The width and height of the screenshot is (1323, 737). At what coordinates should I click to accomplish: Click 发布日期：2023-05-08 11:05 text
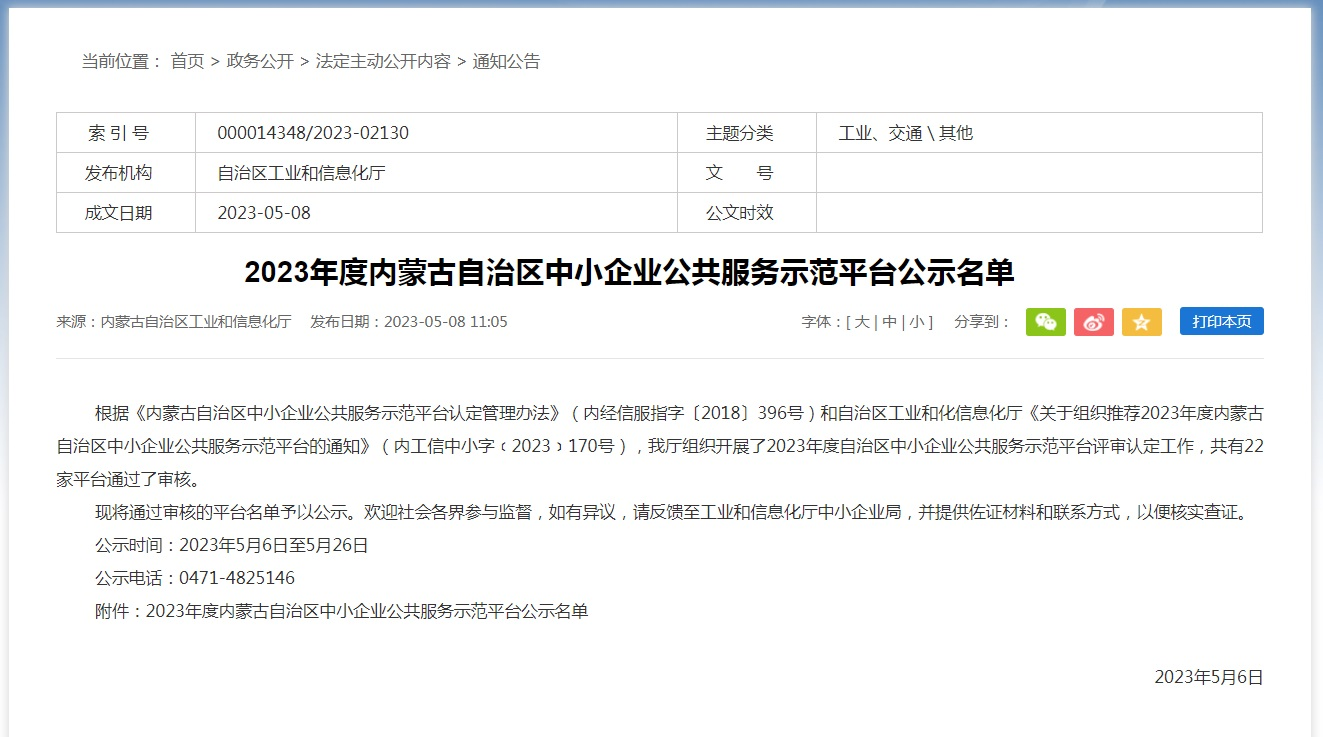[409, 322]
